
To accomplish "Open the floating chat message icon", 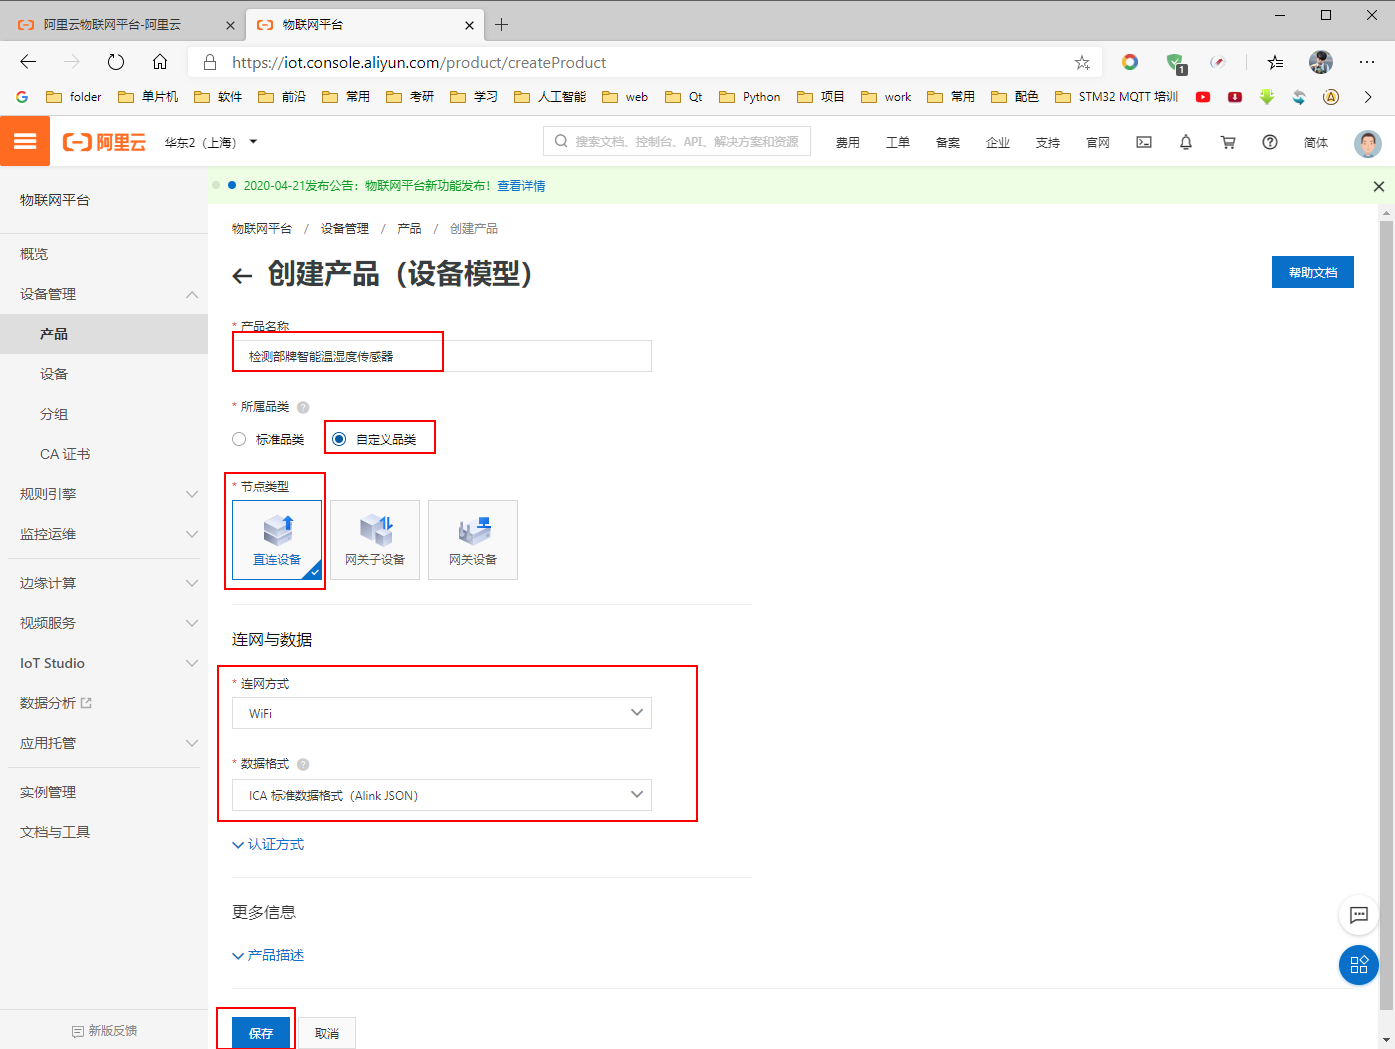I will 1359,914.
